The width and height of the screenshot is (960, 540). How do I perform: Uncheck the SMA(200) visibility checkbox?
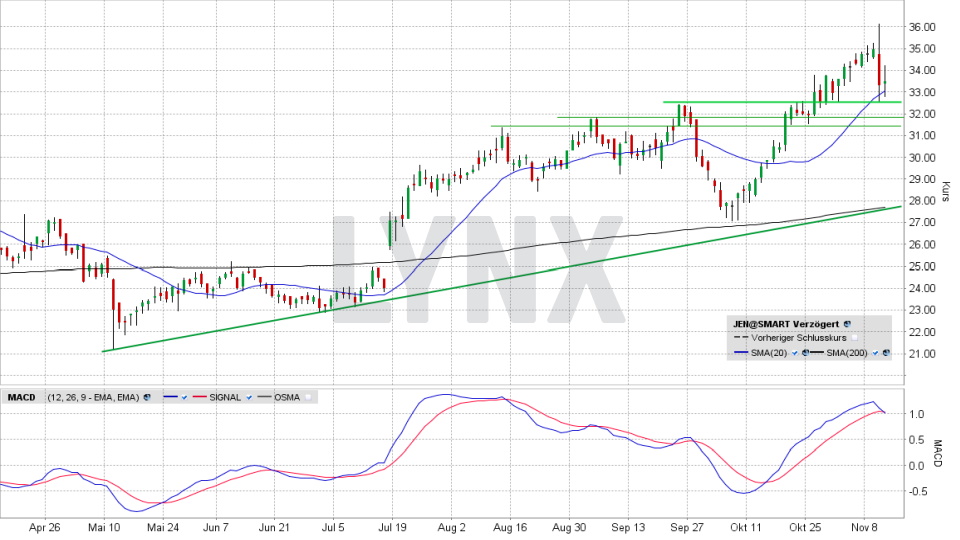click(x=874, y=353)
